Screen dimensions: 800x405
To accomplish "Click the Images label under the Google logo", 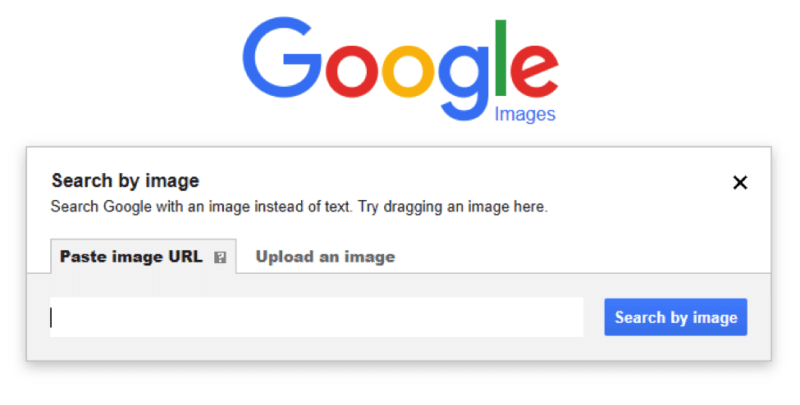I will [524, 114].
